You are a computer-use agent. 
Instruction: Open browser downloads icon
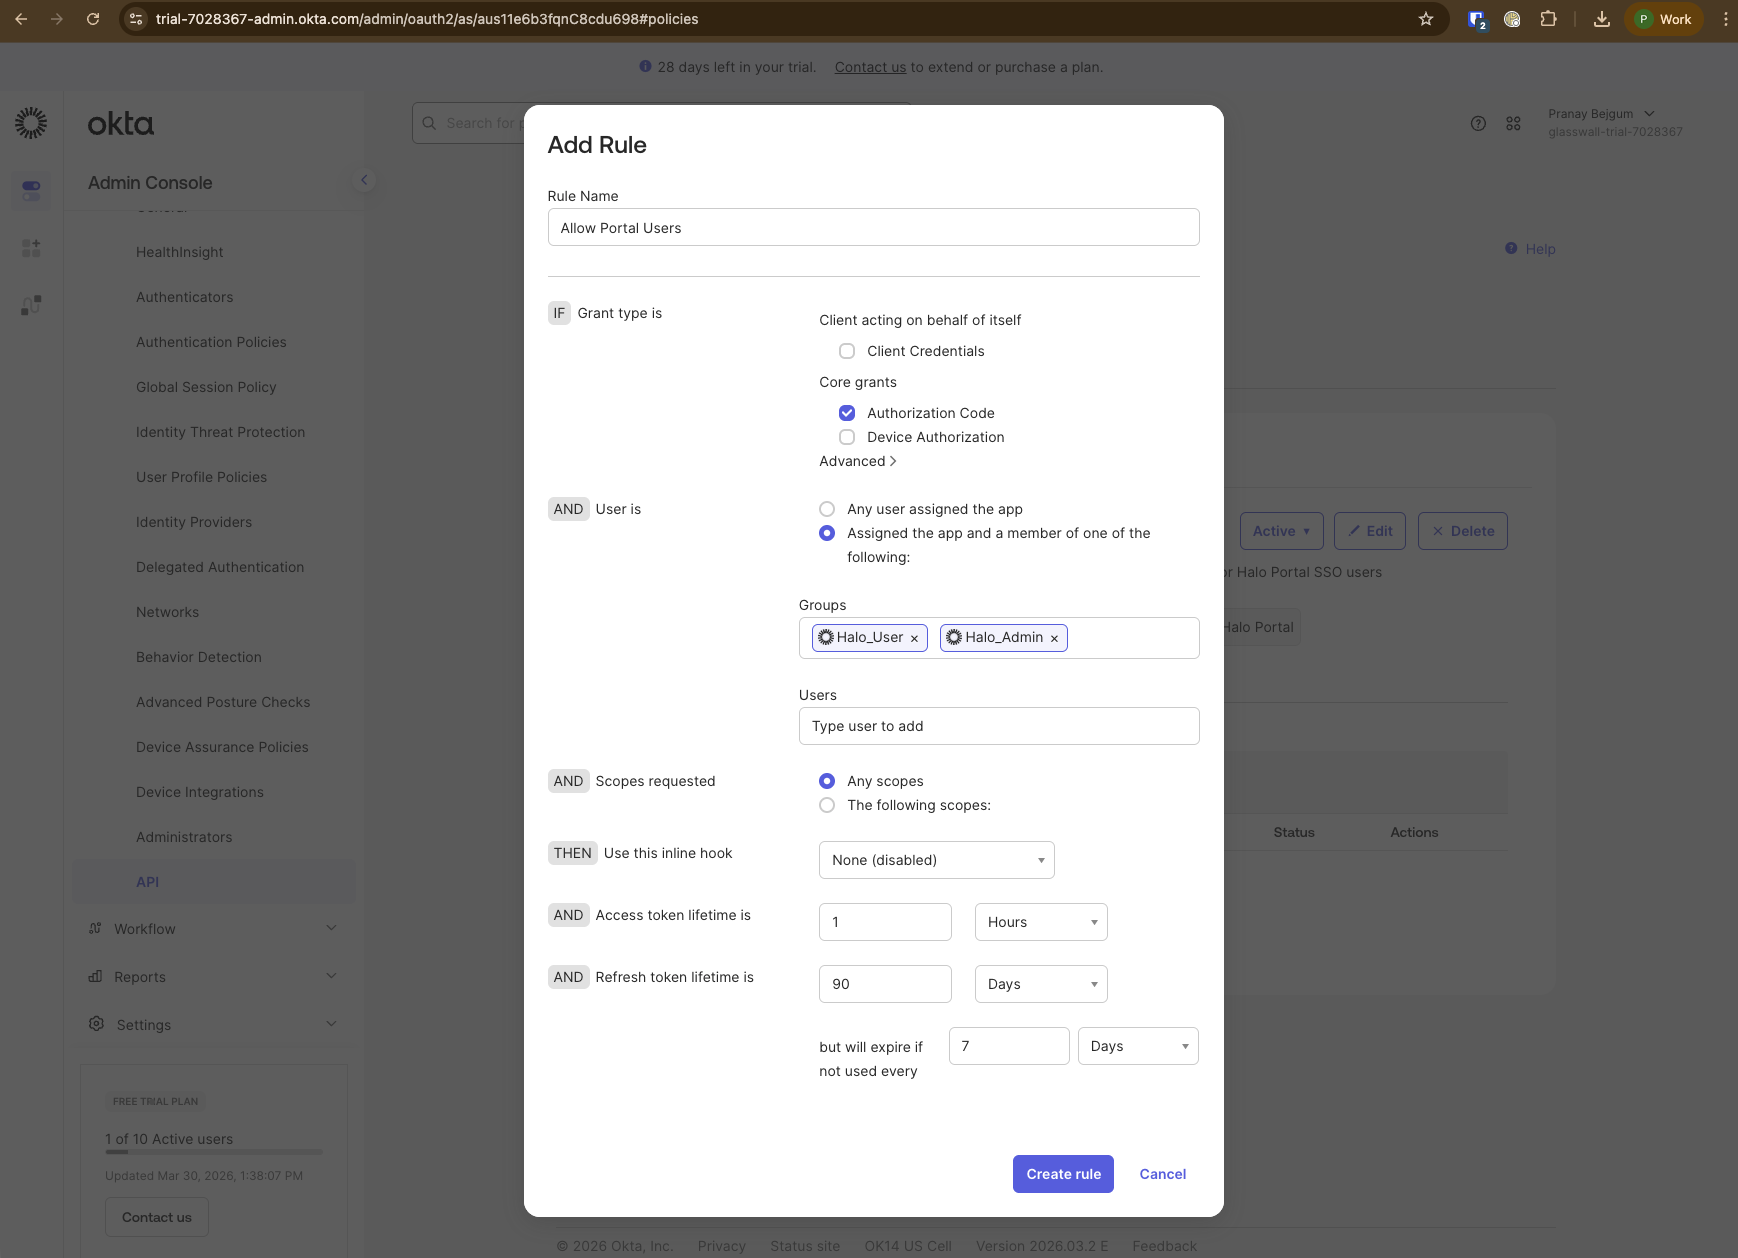1602,19
